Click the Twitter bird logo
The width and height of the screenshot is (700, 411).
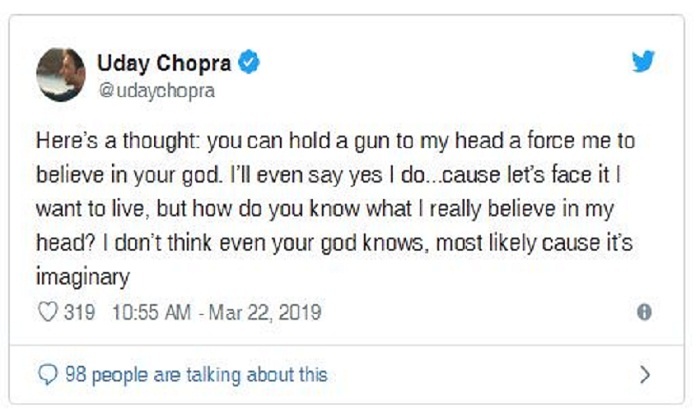click(x=642, y=62)
